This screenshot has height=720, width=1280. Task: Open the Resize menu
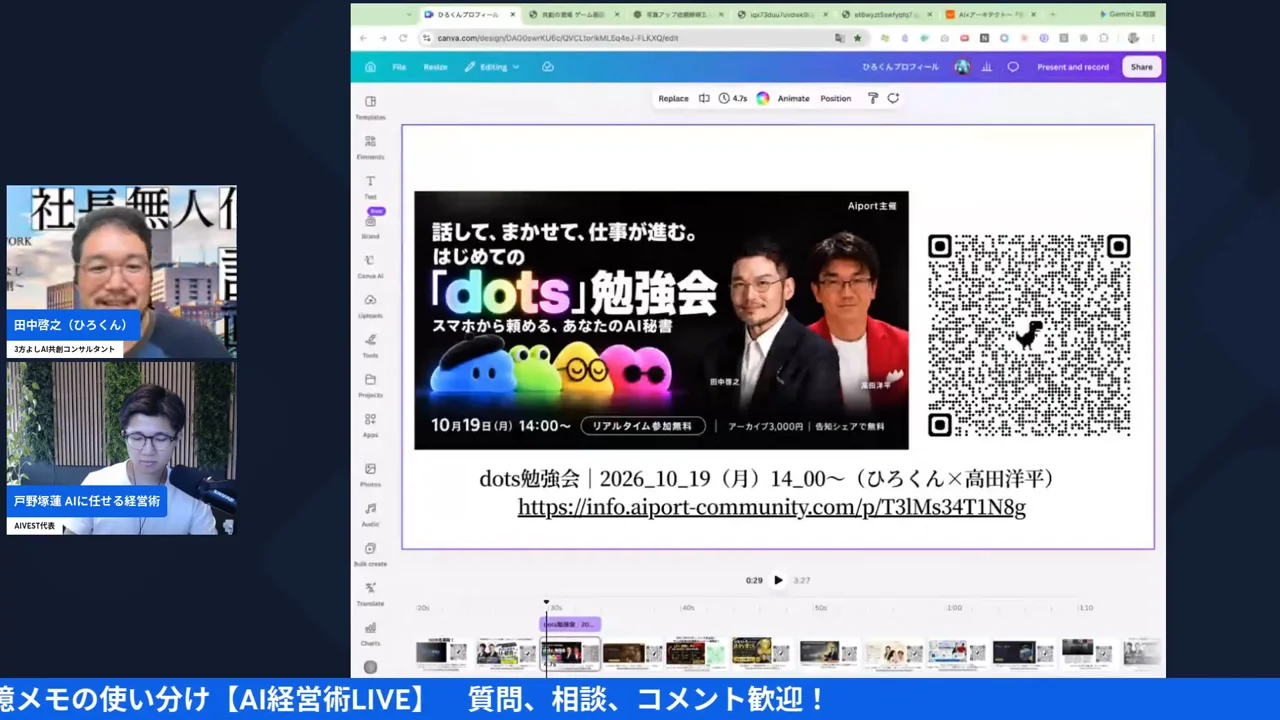tap(435, 67)
